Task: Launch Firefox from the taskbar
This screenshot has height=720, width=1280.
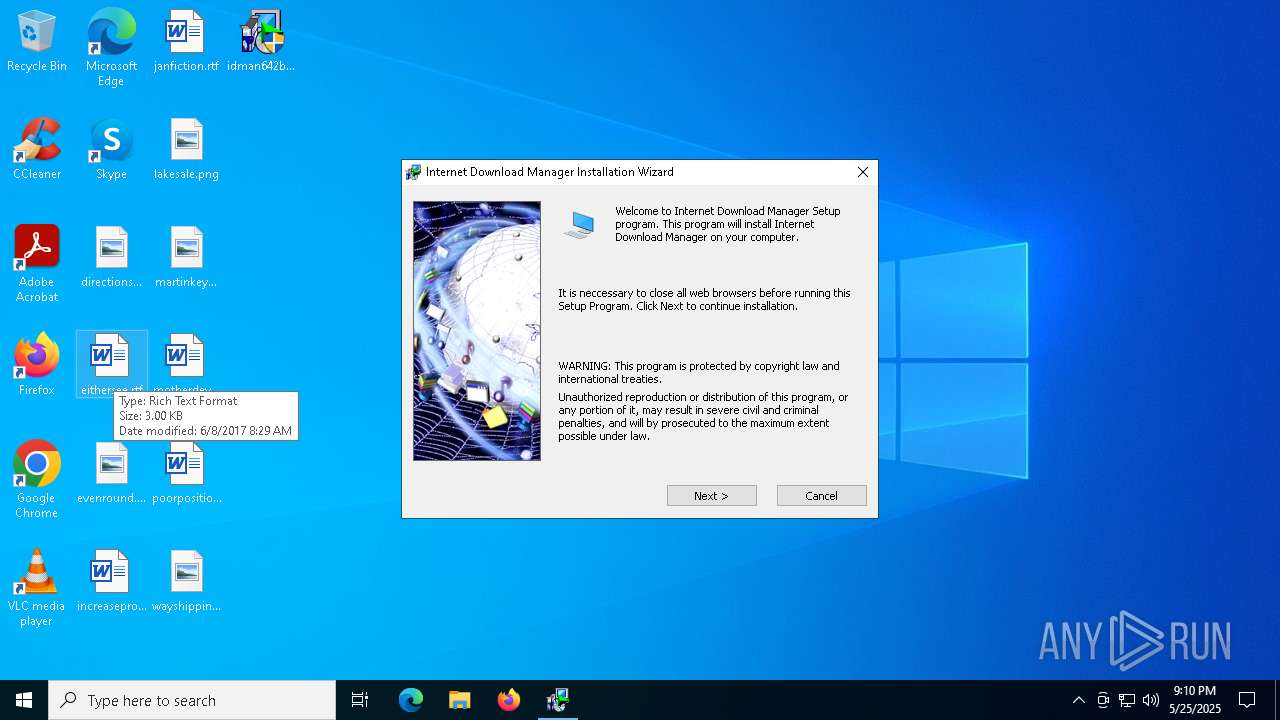Action: coord(508,700)
